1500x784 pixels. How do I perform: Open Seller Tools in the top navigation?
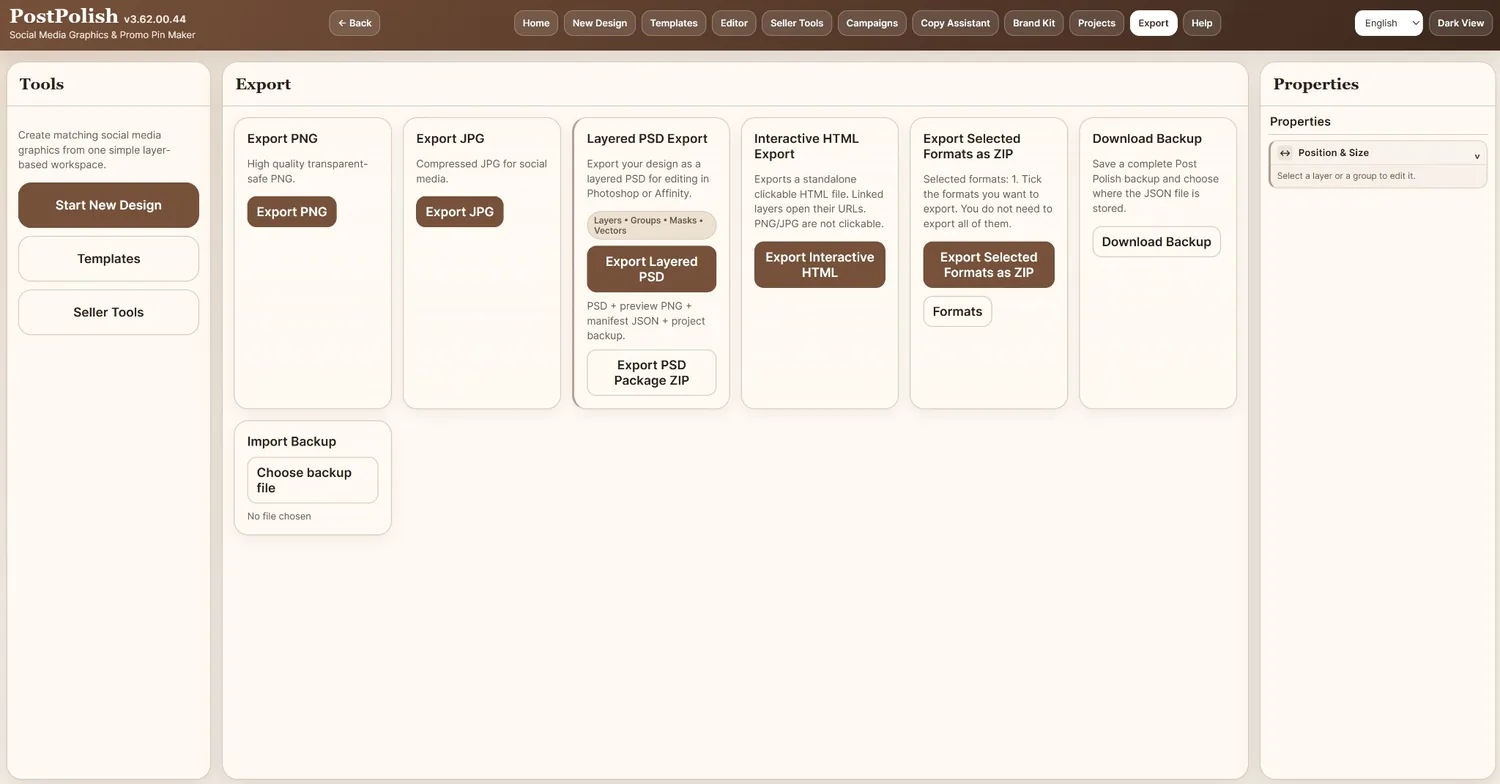coord(797,23)
